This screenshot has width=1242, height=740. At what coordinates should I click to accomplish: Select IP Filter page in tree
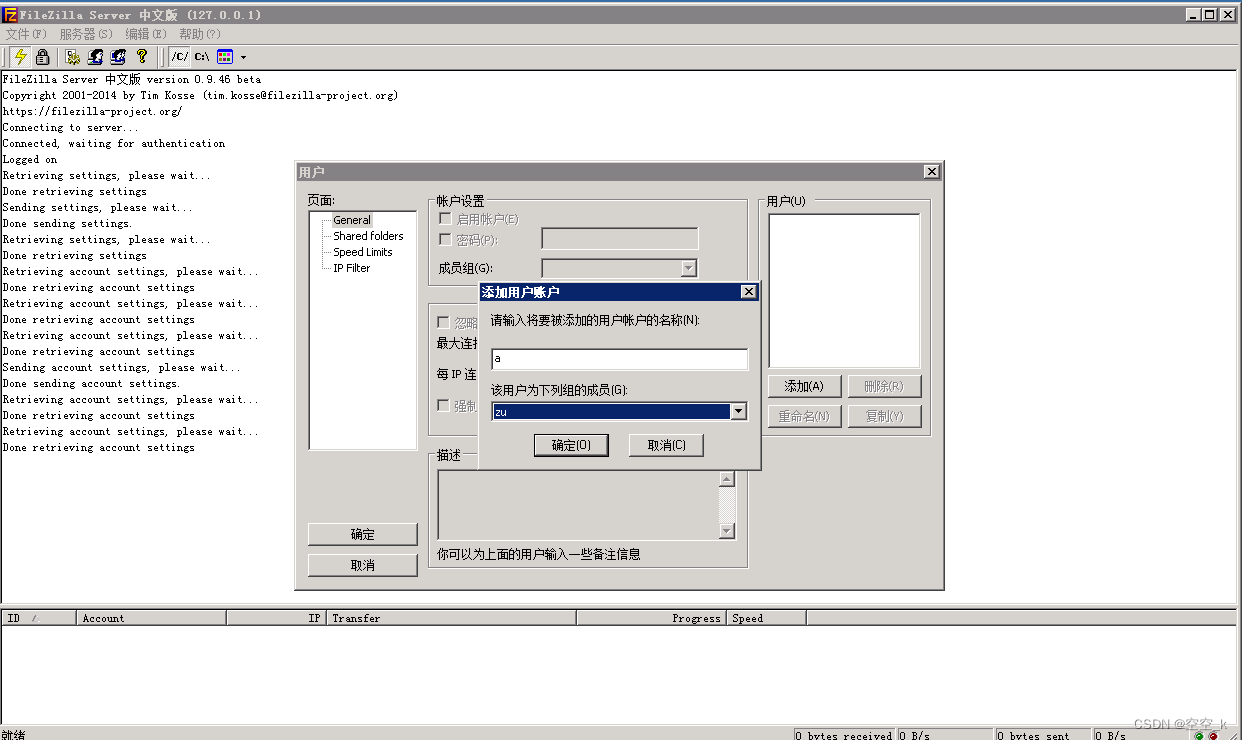tap(351, 268)
